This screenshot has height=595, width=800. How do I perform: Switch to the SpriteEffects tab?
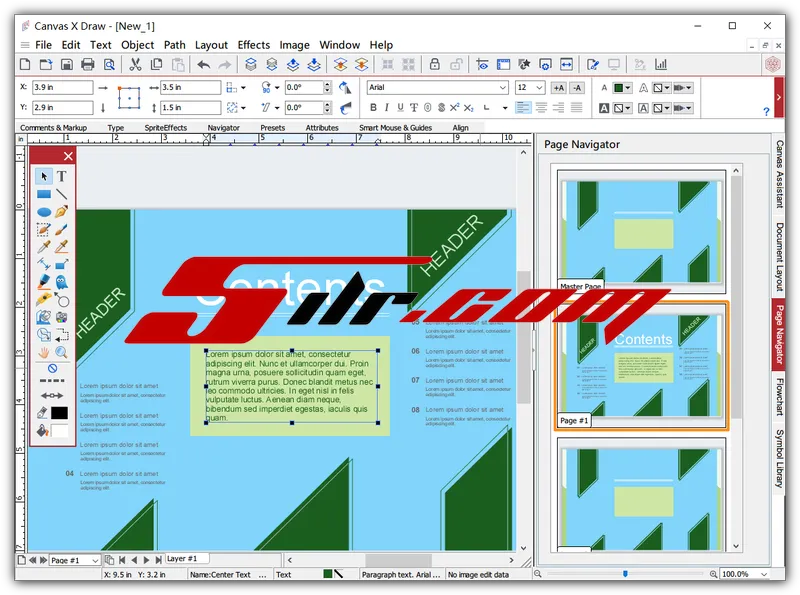point(165,128)
